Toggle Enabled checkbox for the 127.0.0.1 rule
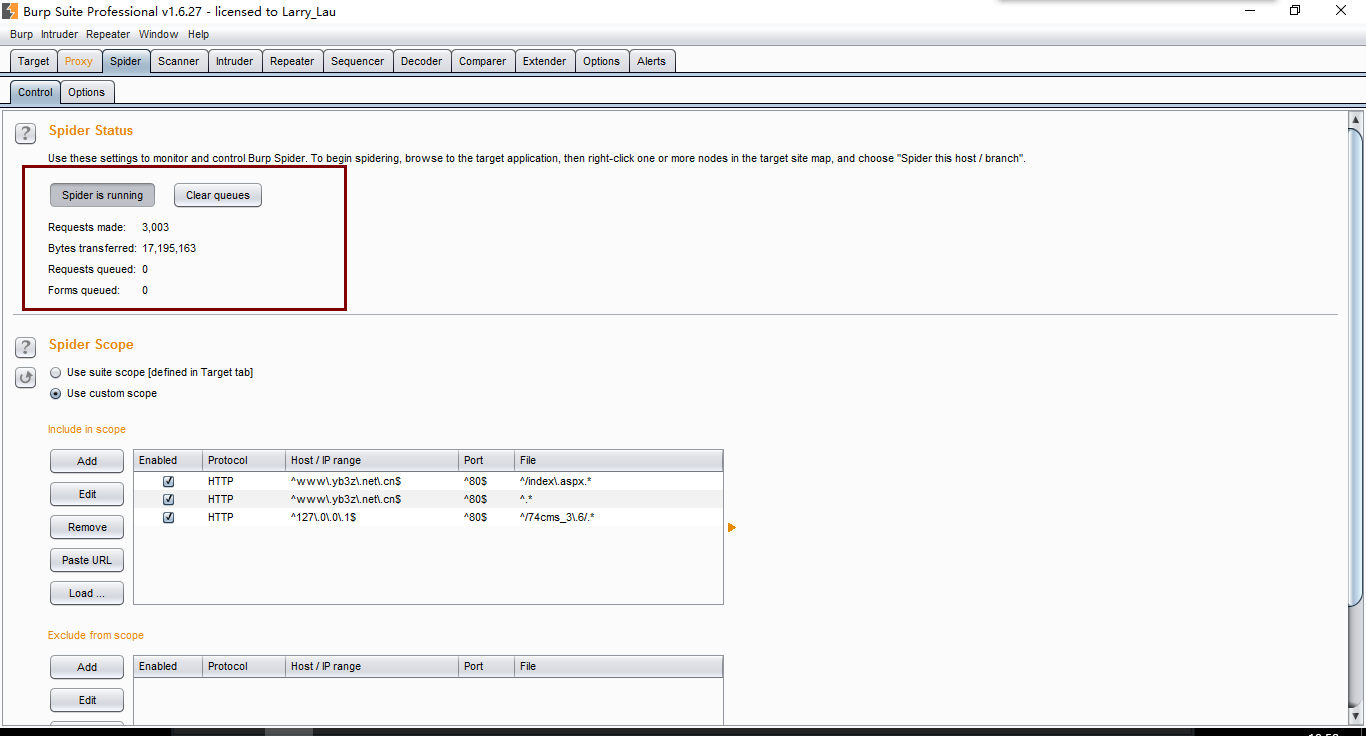Viewport: 1366px width, 736px height. (168, 517)
